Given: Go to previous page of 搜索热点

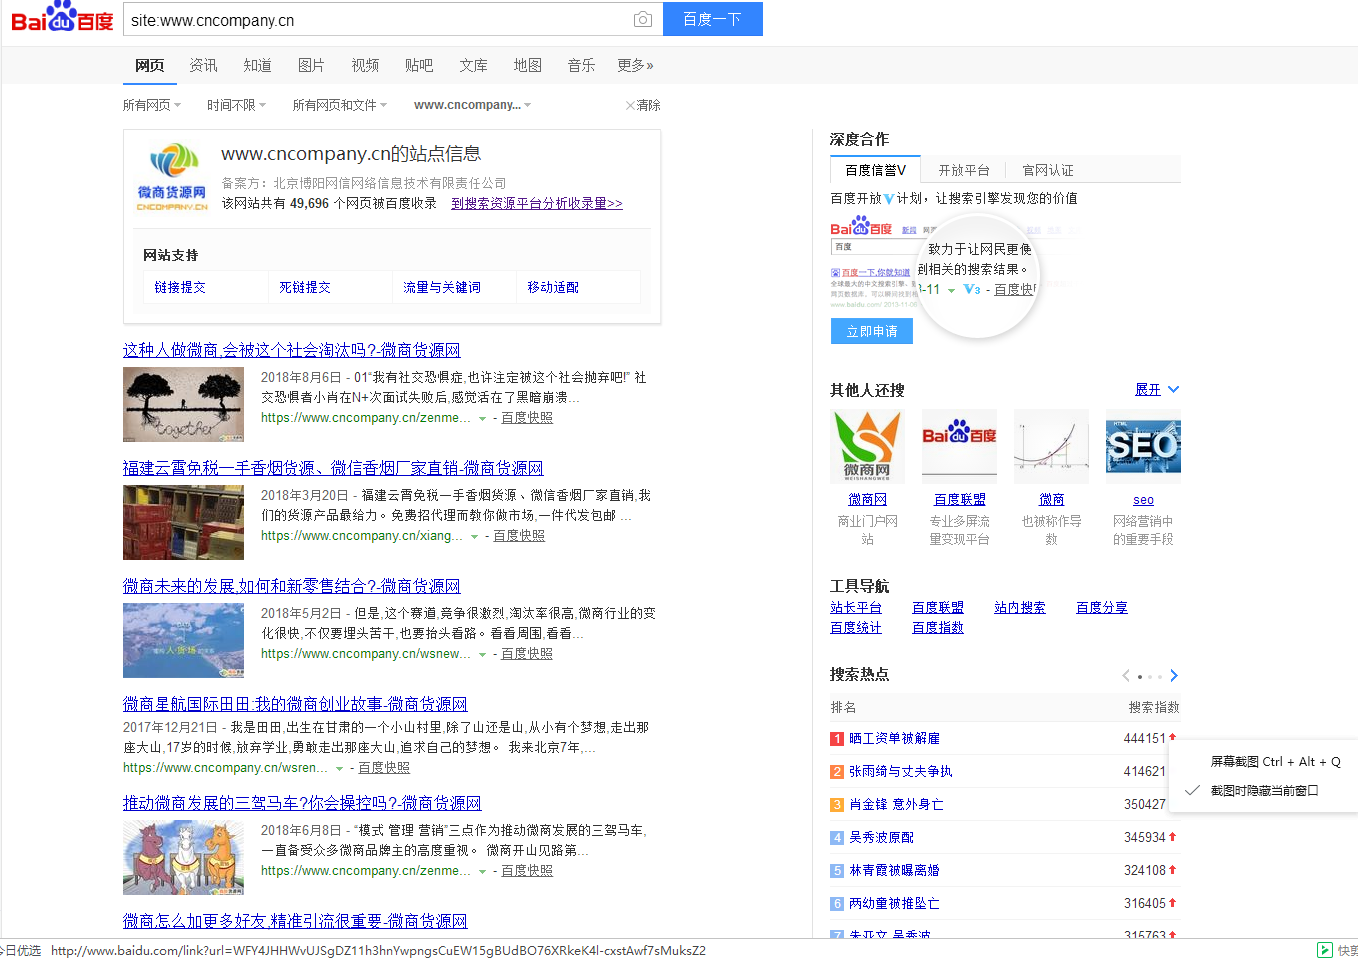Looking at the screenshot, I should tap(1126, 676).
